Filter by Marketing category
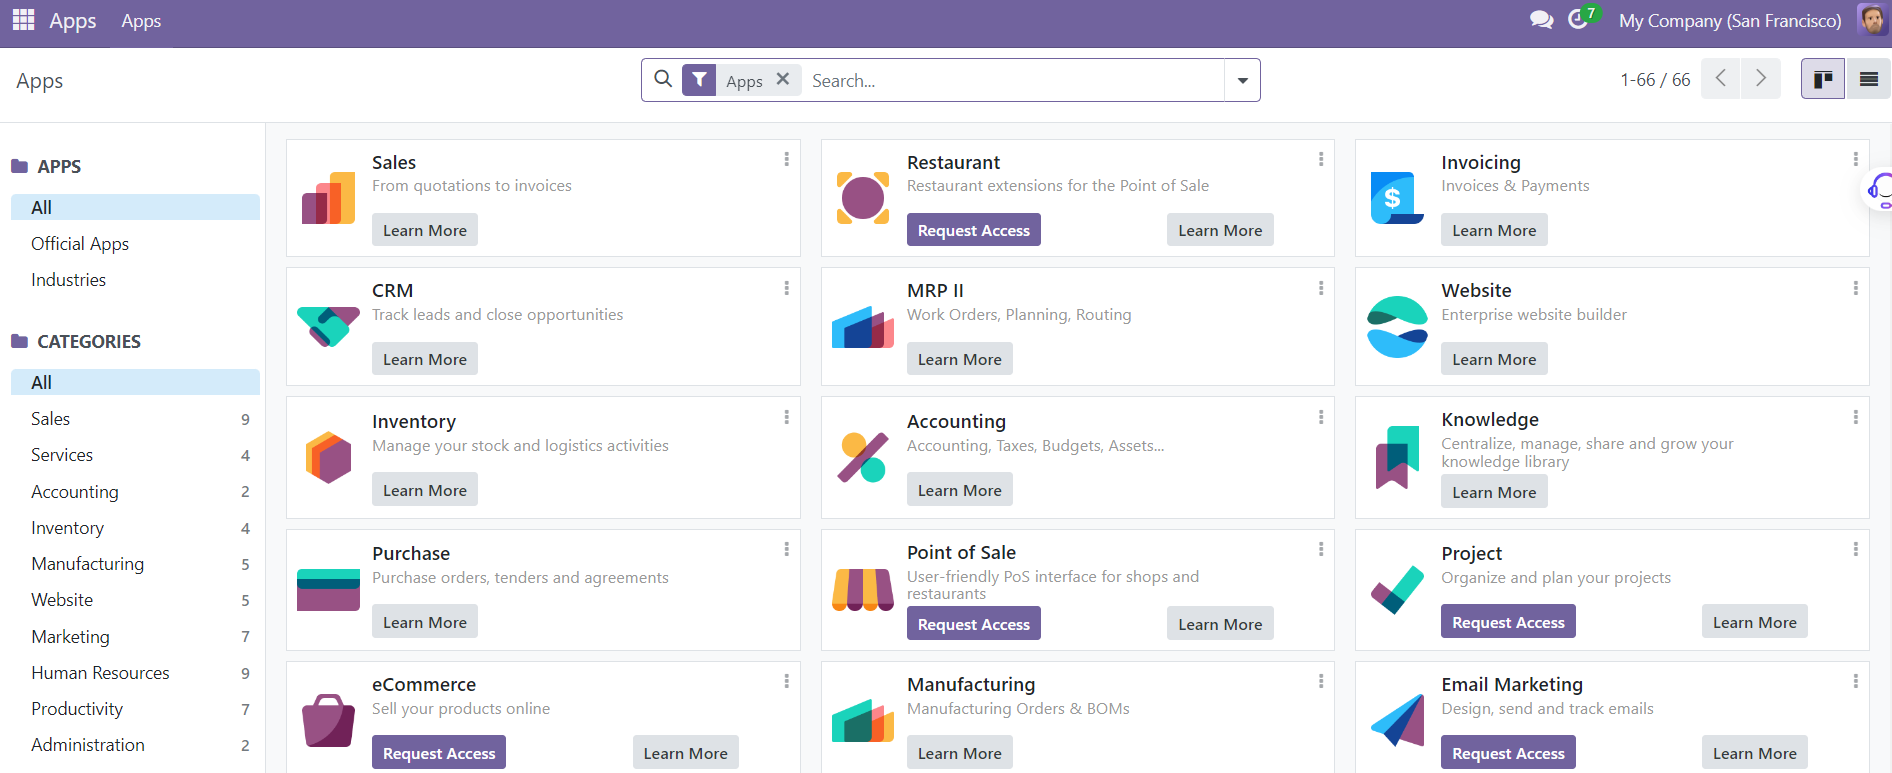 point(135,637)
